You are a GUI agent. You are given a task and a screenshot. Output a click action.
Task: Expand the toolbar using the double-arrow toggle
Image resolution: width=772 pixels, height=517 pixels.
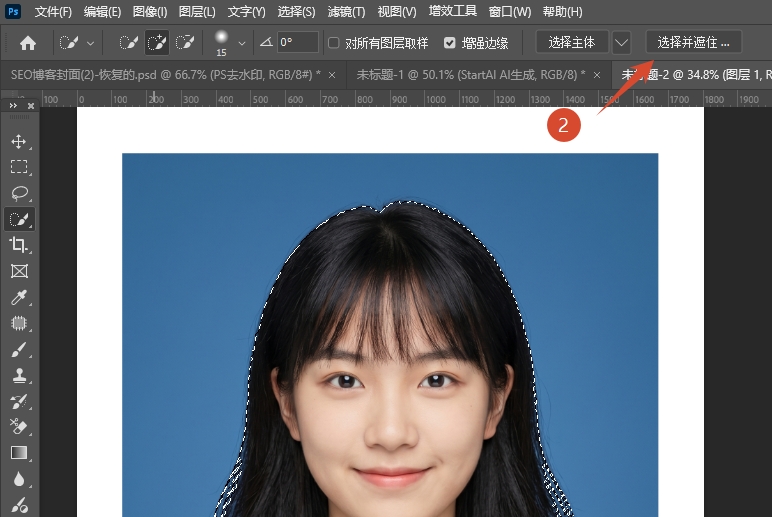[14, 105]
